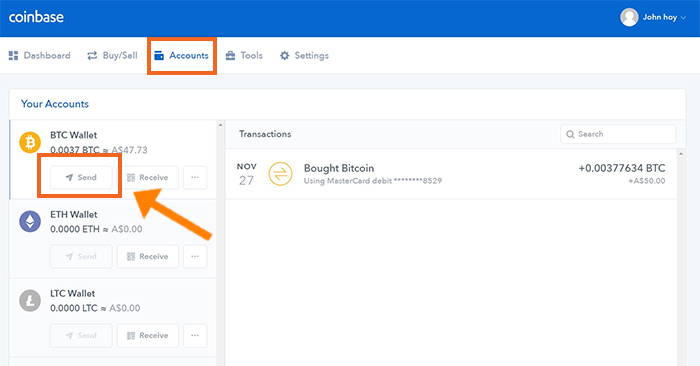
Task: Select the LTC Wallet name
Action: [73, 293]
